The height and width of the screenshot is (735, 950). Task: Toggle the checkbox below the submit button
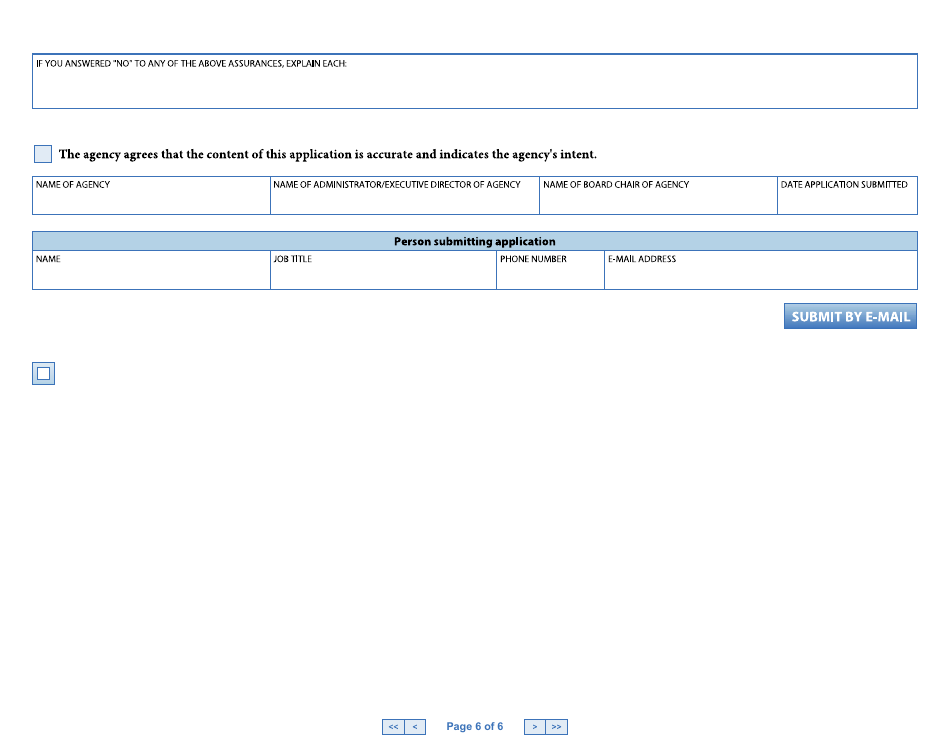click(x=43, y=373)
